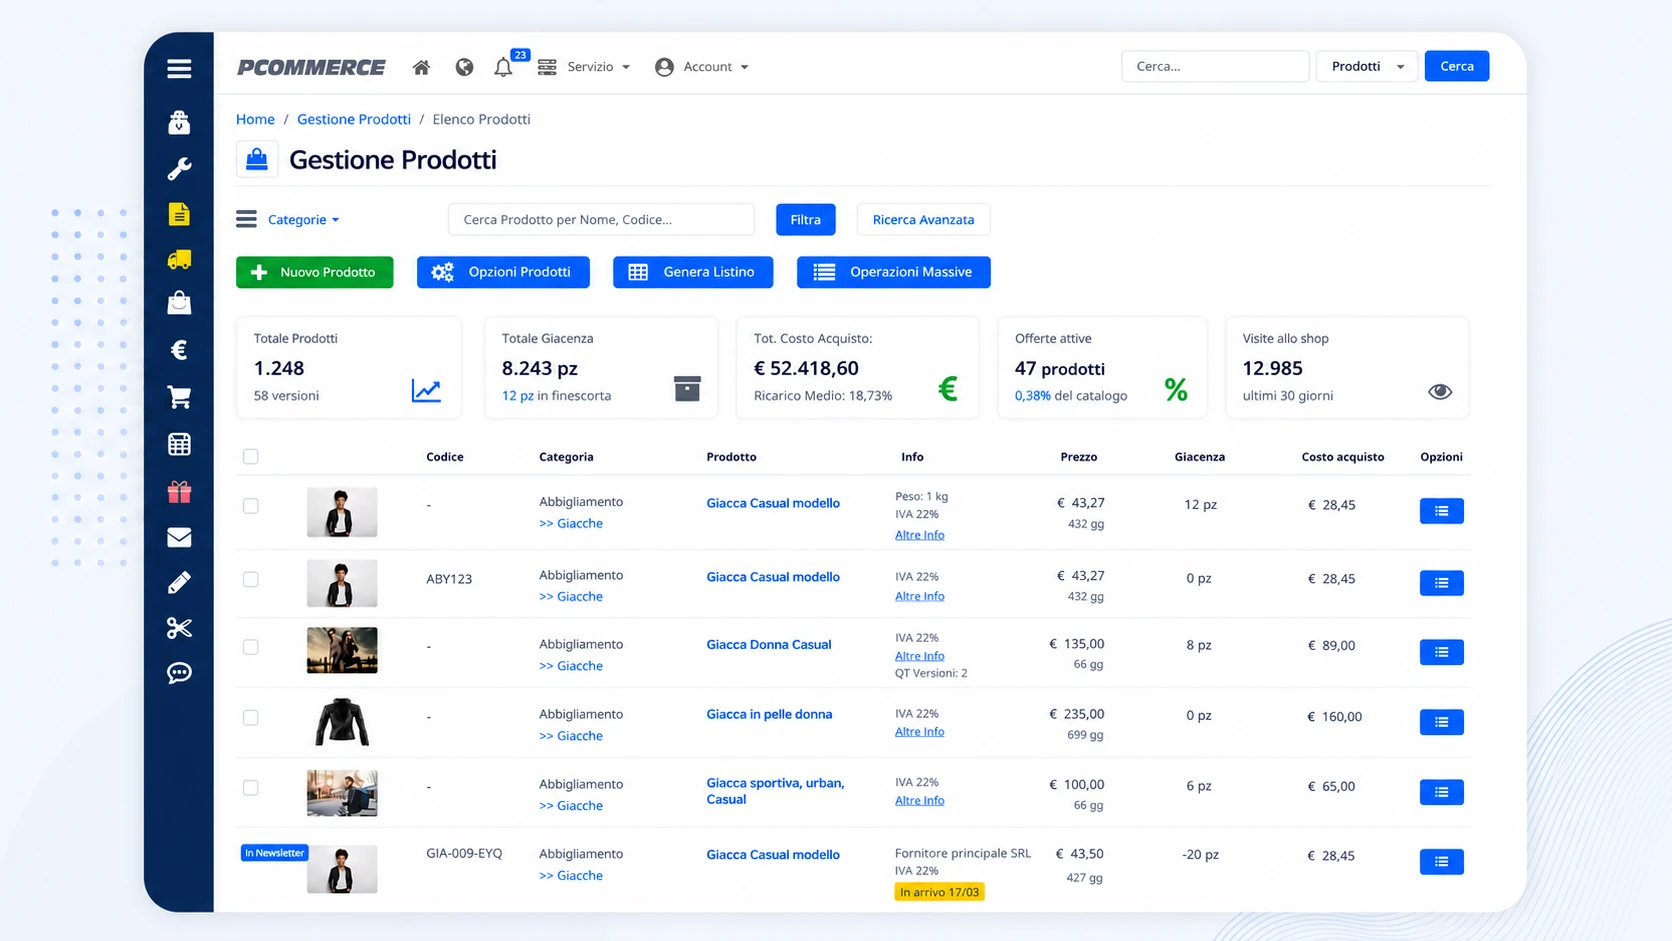This screenshot has height=941, width=1672.
Task: Open options menu for GIA-009-EYQ row
Action: [1441, 862]
